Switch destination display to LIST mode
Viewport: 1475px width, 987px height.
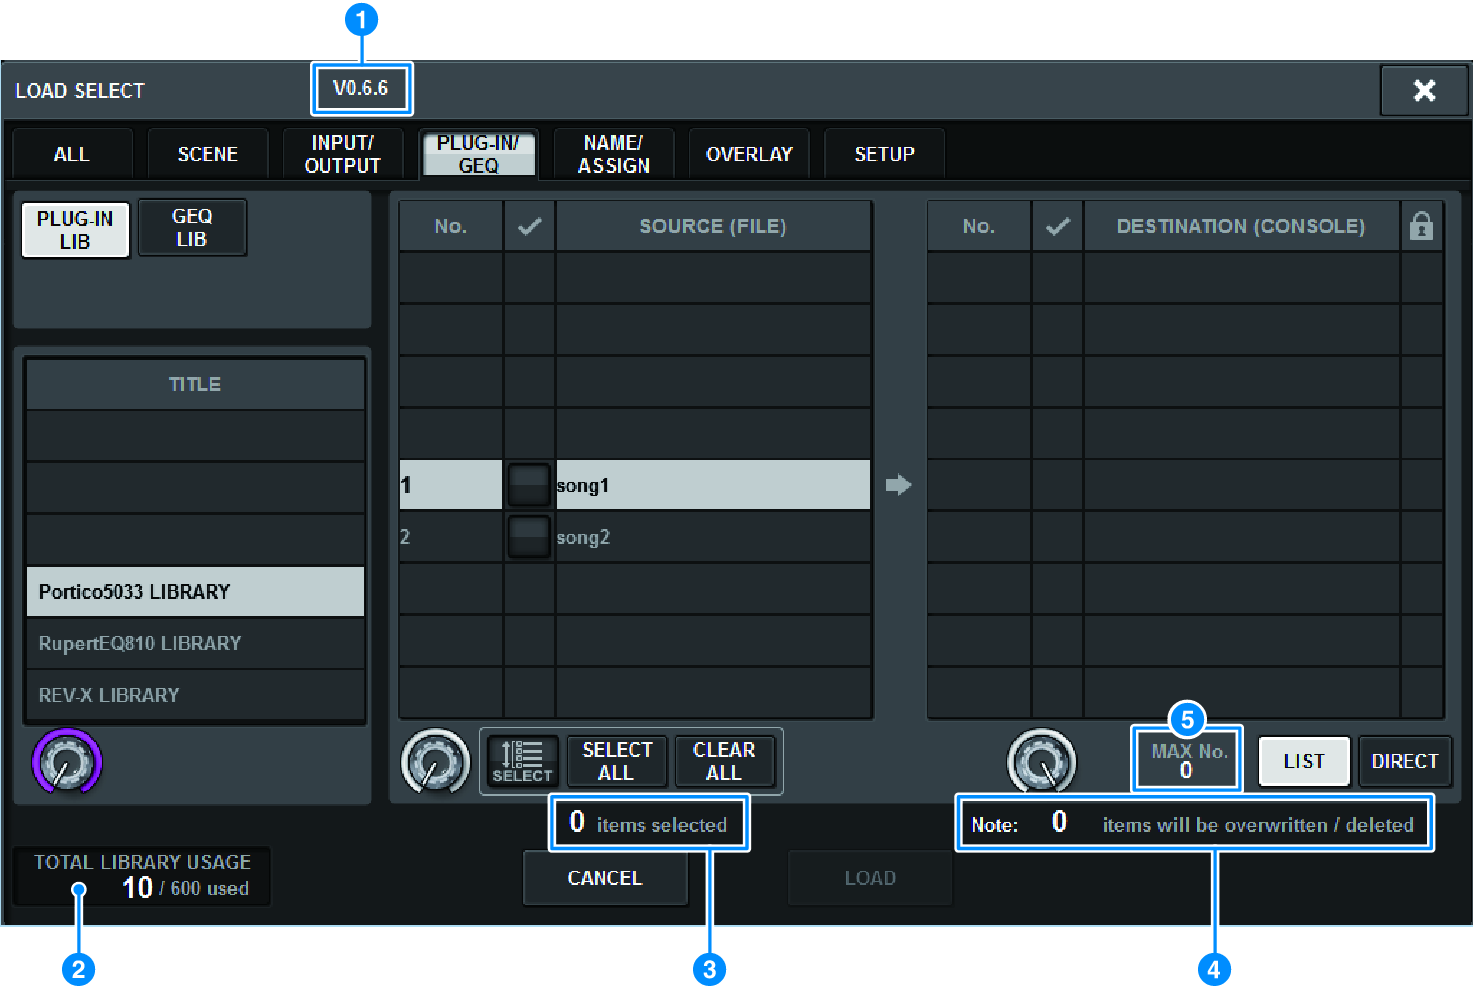pos(1303,761)
